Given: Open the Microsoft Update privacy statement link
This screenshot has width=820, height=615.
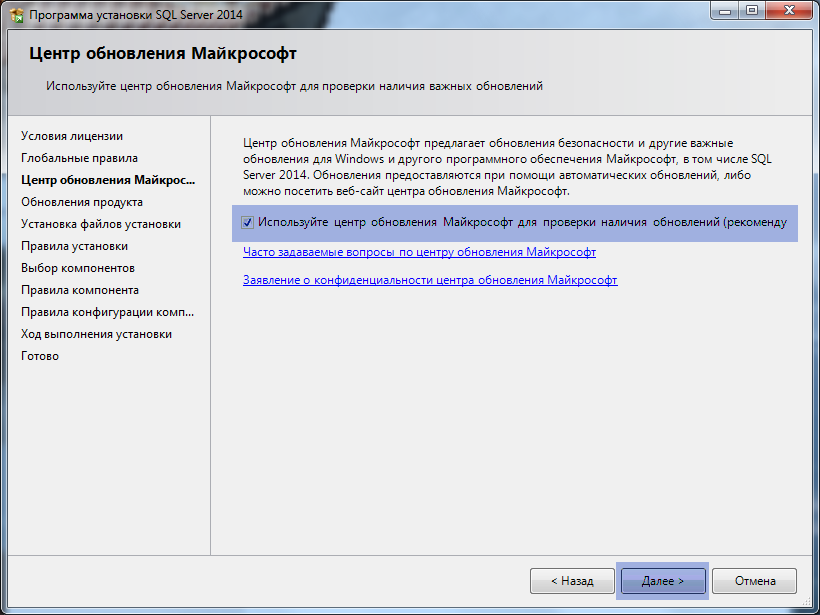Looking at the screenshot, I should pyautogui.click(x=430, y=280).
